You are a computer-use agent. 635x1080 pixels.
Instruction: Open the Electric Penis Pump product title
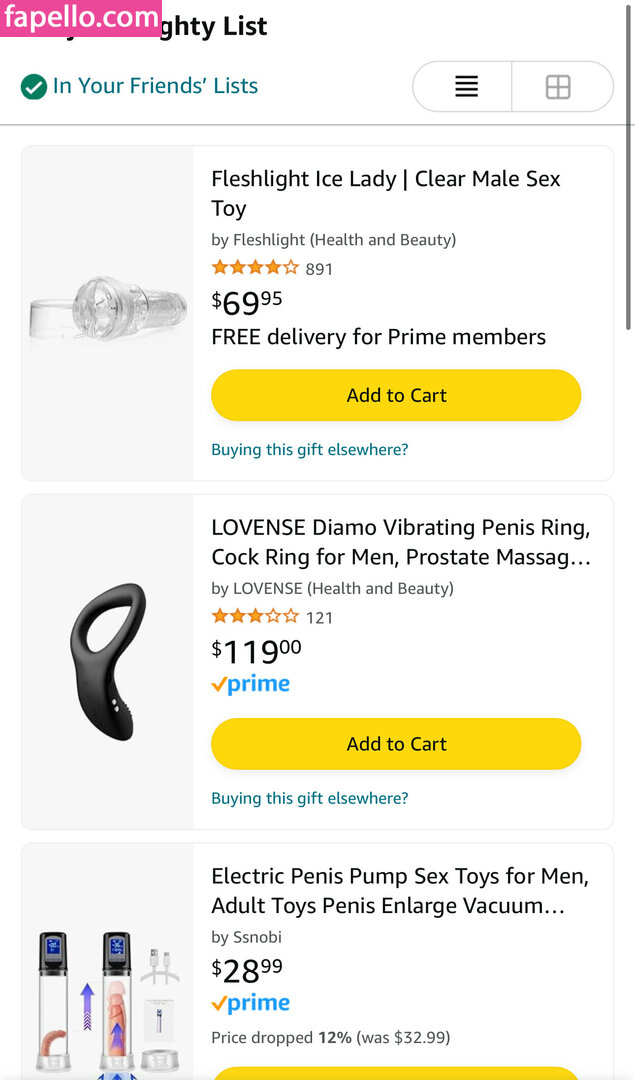click(400, 891)
